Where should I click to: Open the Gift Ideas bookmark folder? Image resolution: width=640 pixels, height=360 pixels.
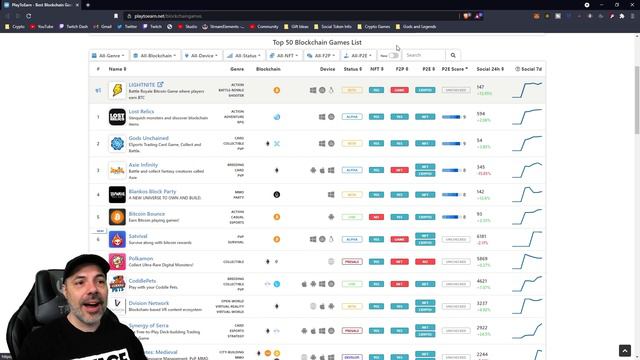[x=296, y=27]
